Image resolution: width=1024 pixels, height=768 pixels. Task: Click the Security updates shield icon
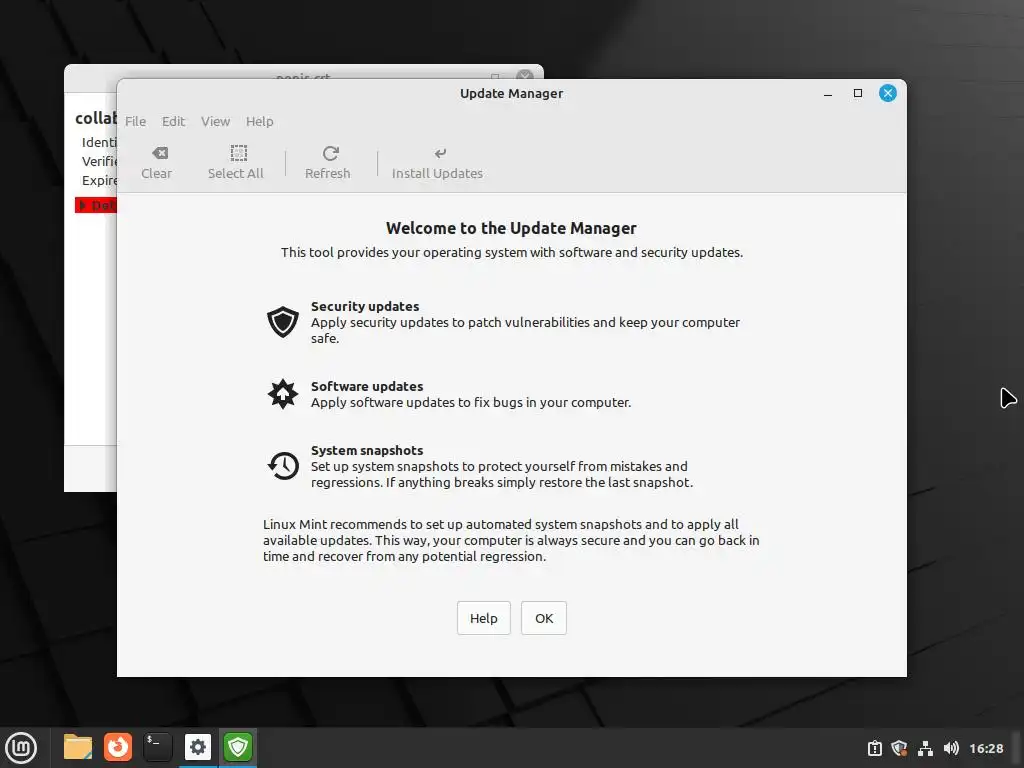pyautogui.click(x=283, y=322)
